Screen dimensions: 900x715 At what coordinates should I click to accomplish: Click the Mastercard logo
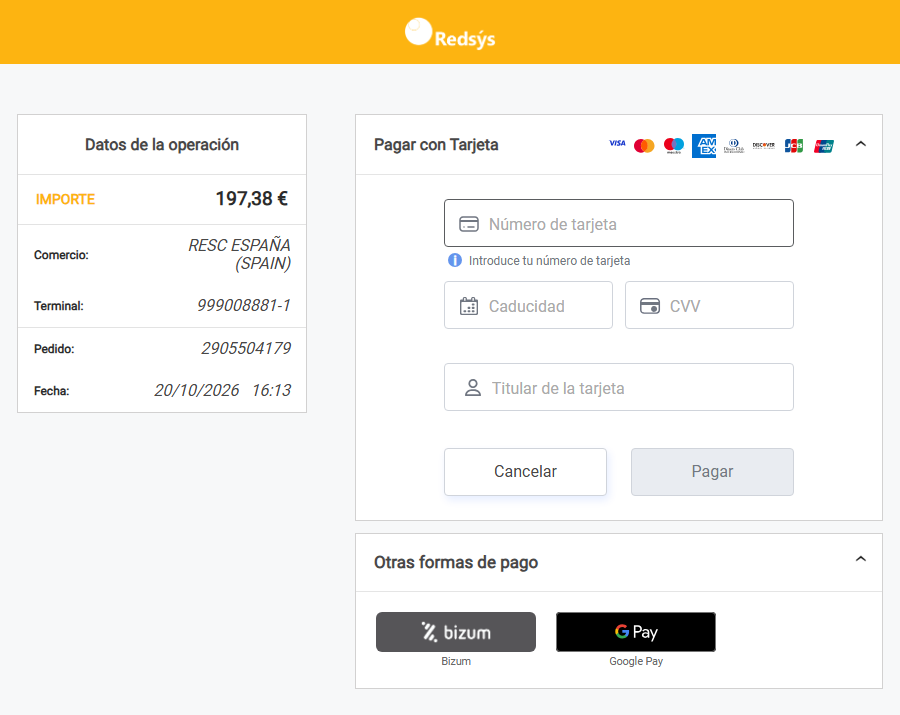point(644,146)
